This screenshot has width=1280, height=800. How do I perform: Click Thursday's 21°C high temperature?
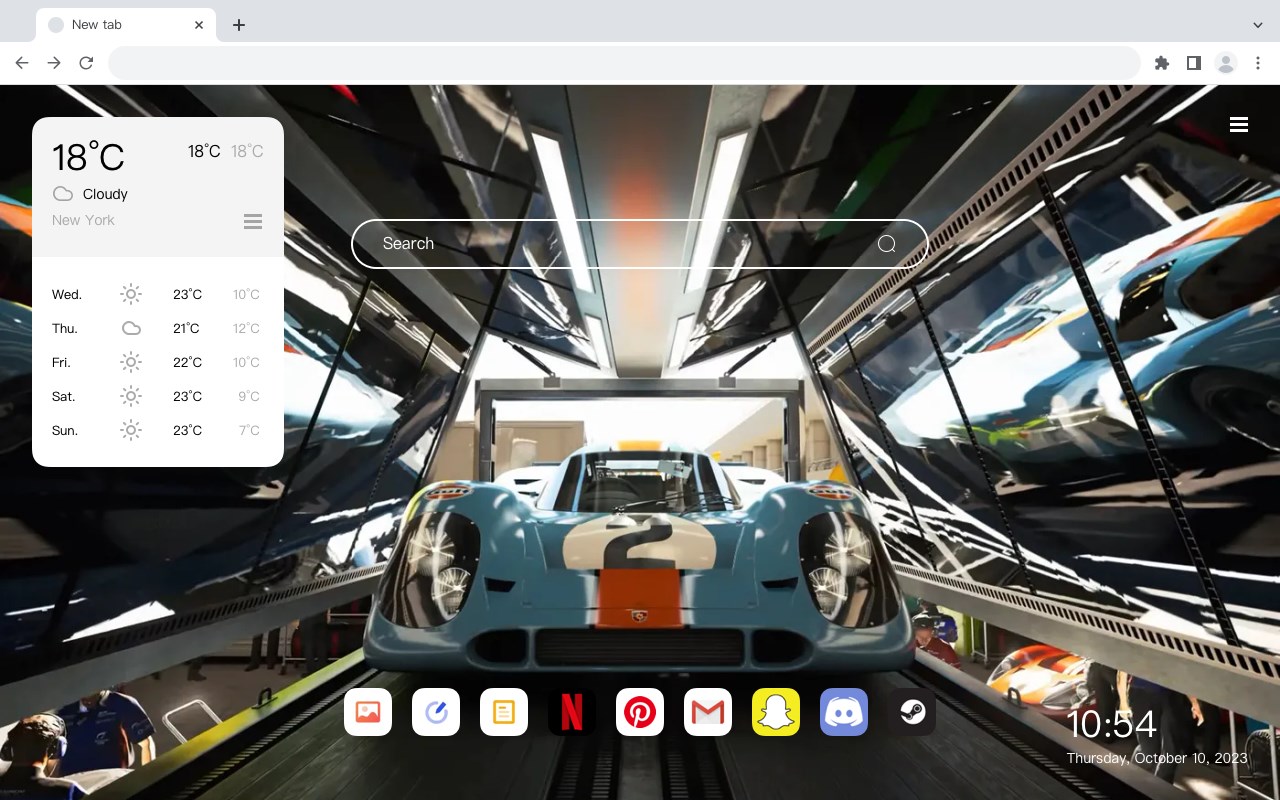[x=187, y=328]
